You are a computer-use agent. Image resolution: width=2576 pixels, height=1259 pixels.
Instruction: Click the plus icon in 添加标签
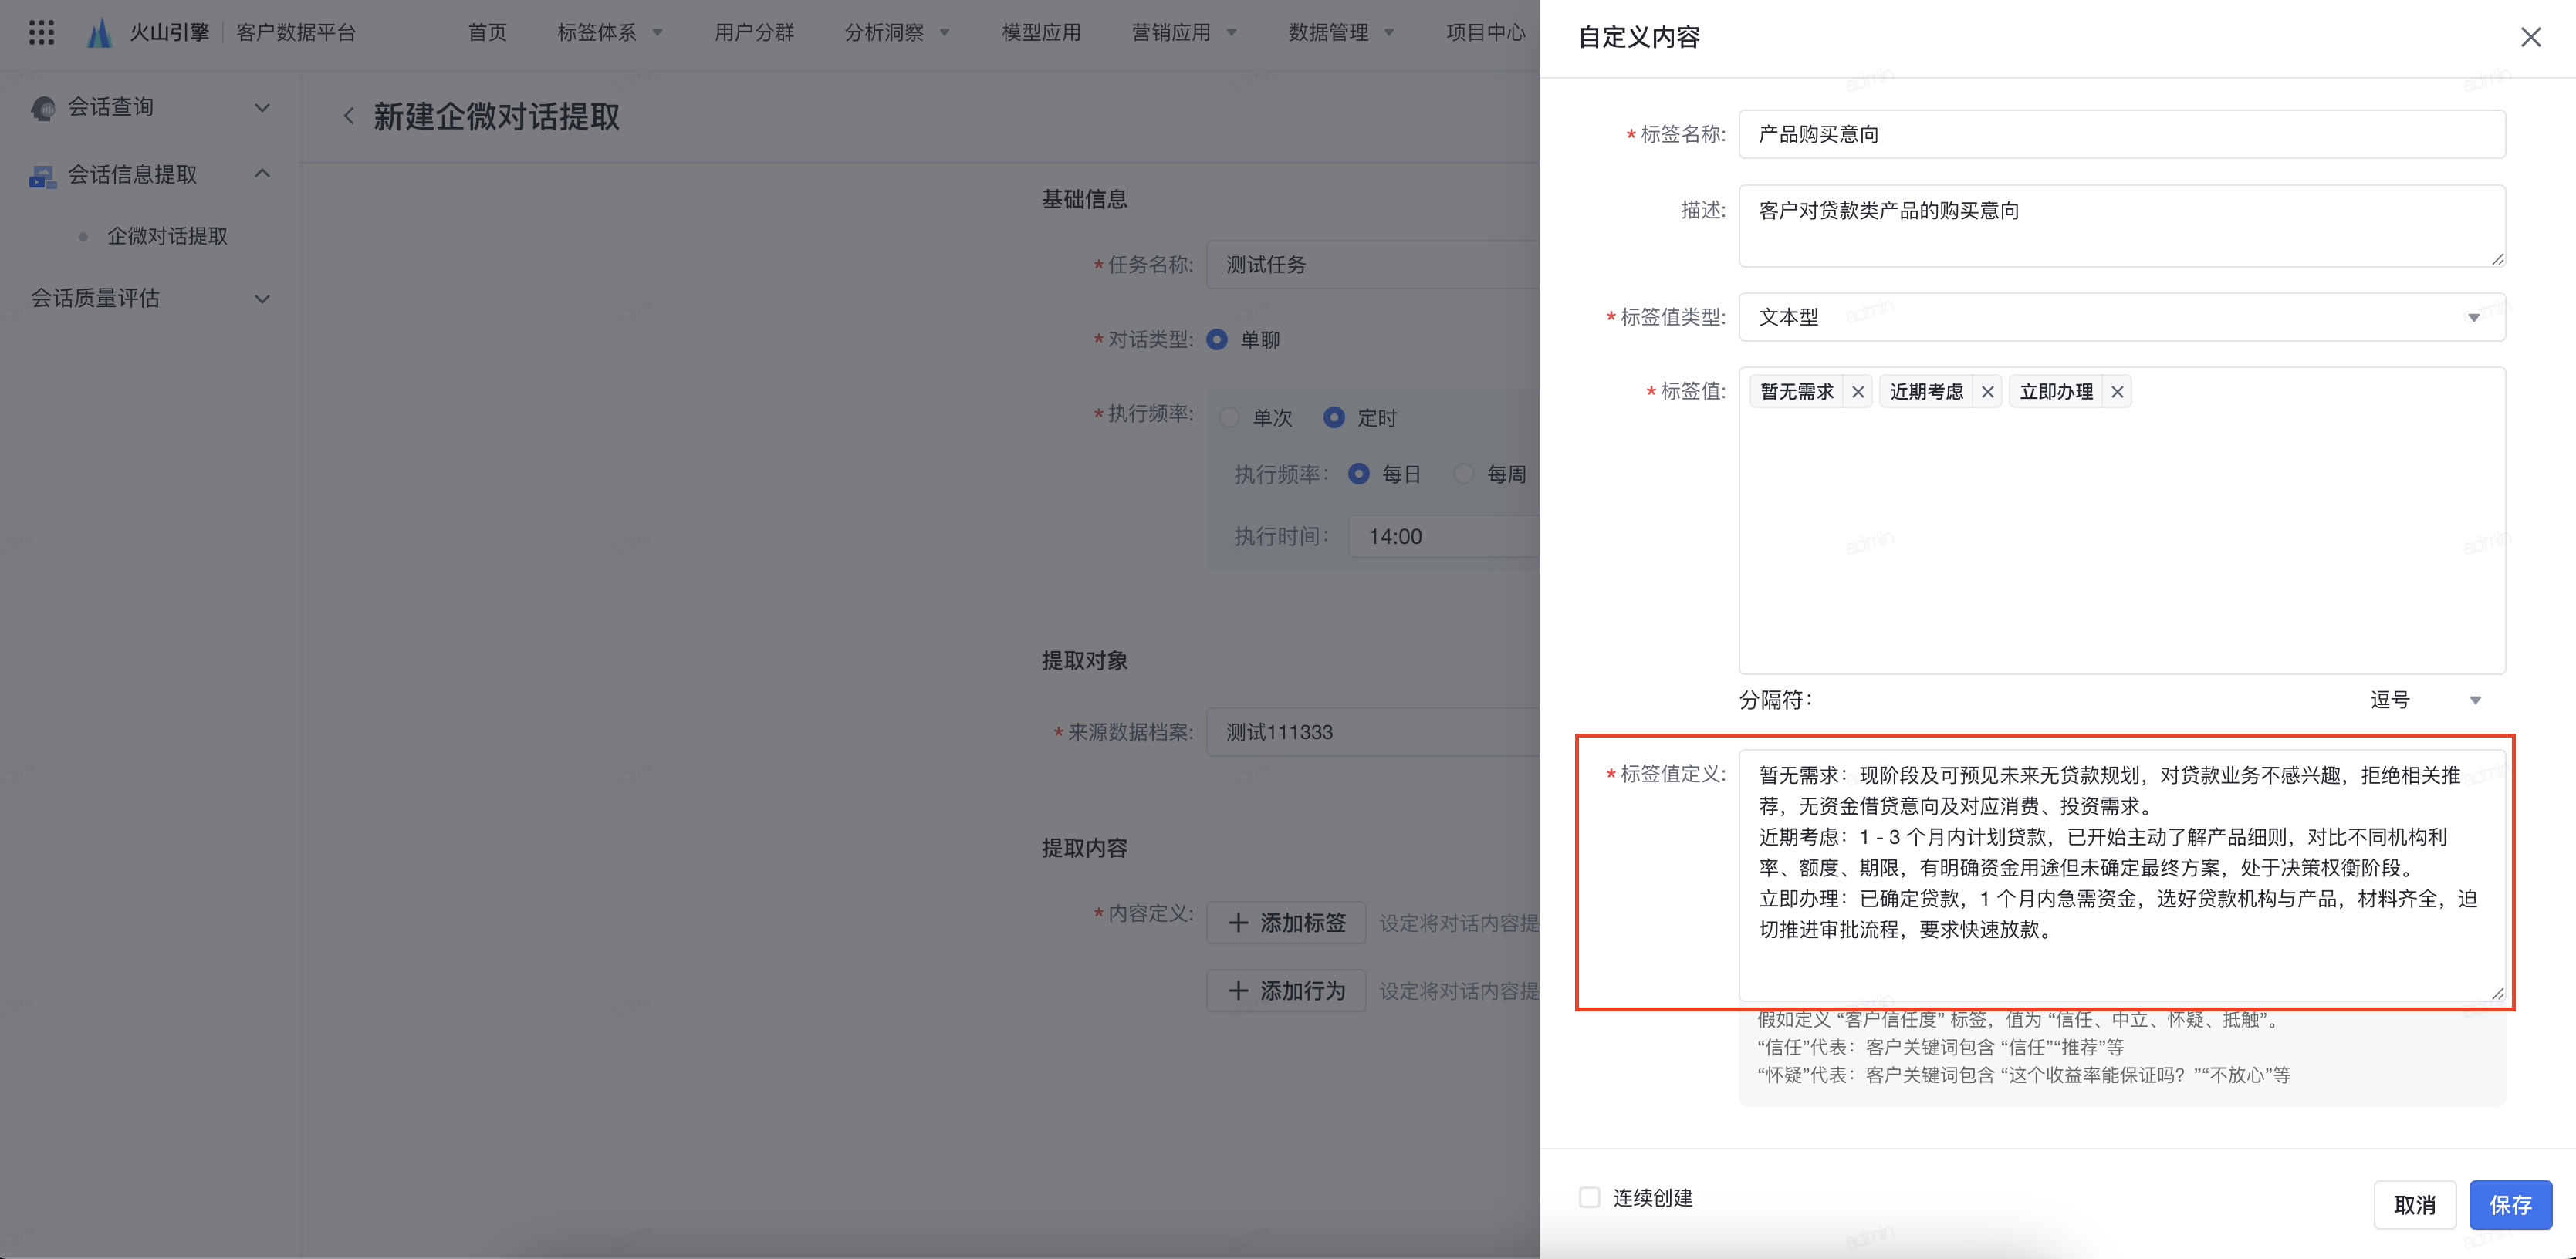(1238, 923)
